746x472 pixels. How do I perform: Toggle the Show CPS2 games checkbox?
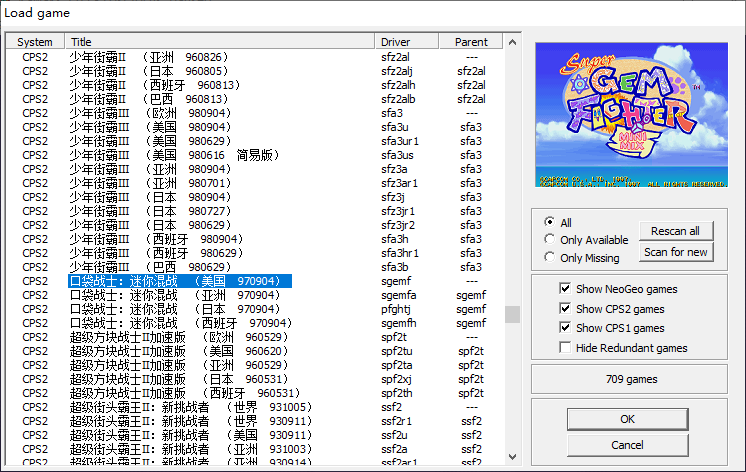(566, 309)
